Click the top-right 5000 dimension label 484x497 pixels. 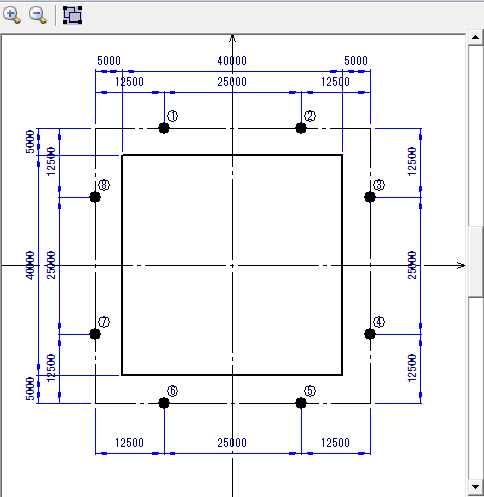pos(356,61)
